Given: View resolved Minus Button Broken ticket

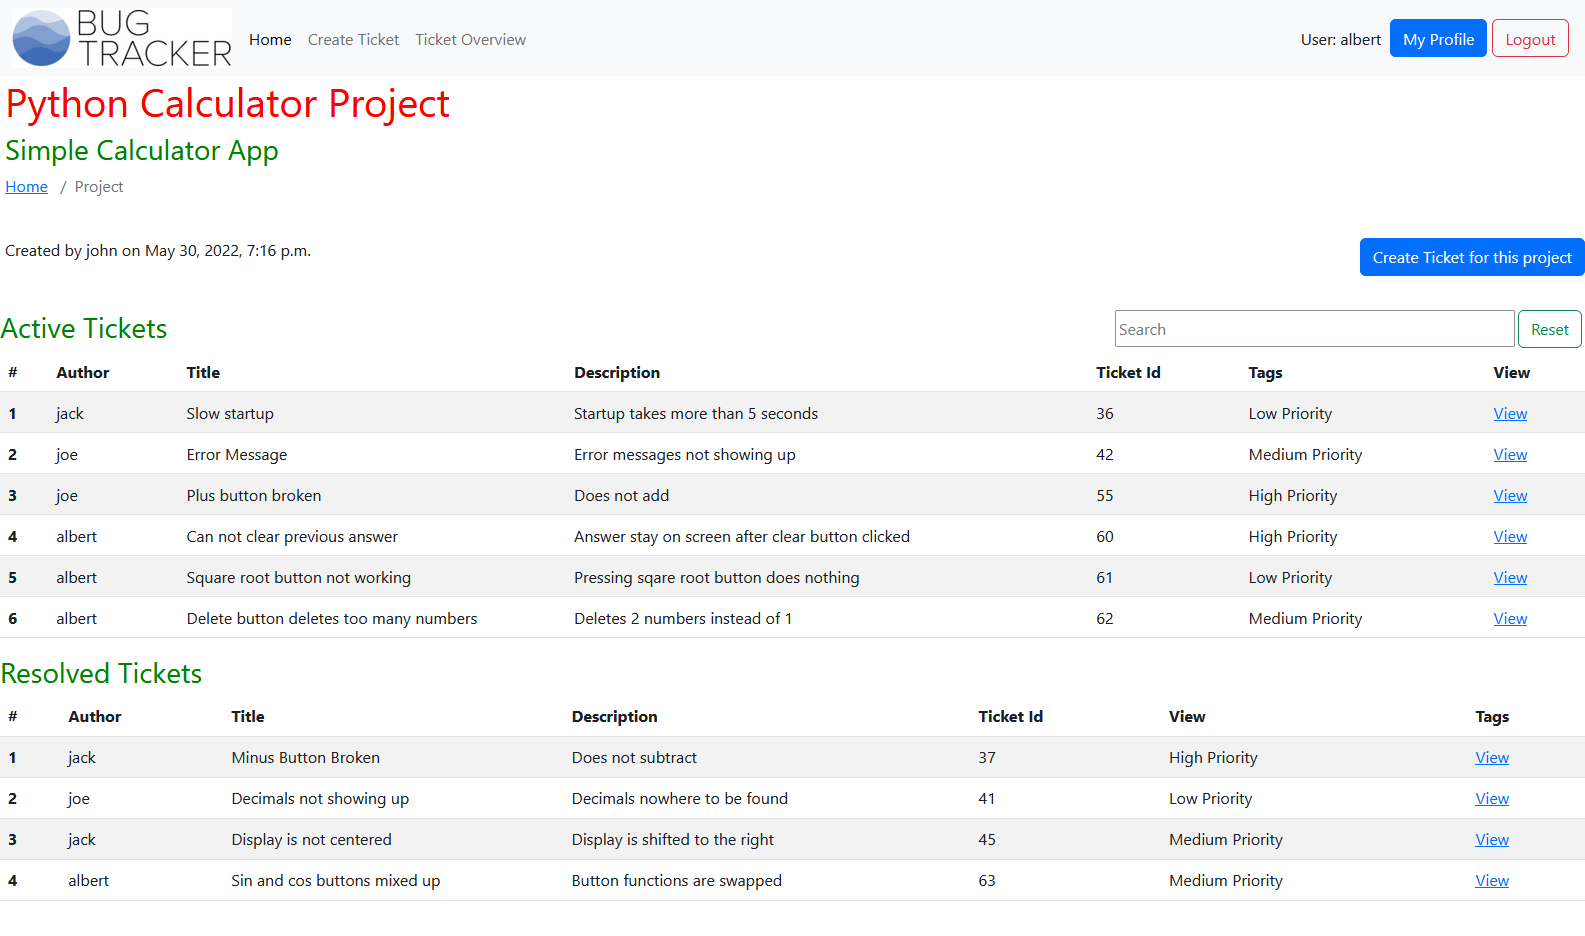Looking at the screenshot, I should tap(1492, 758).
